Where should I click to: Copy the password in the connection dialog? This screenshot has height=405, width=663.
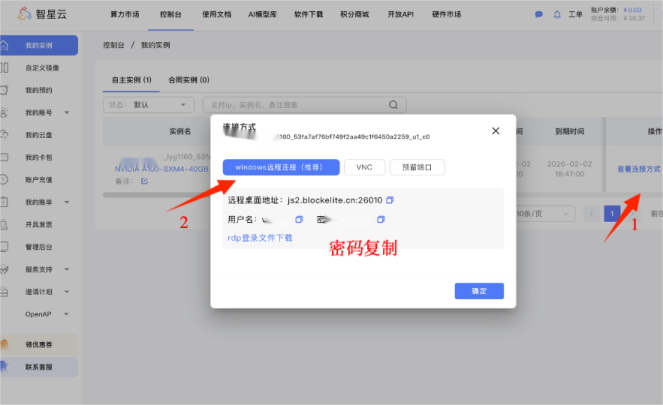(381, 219)
